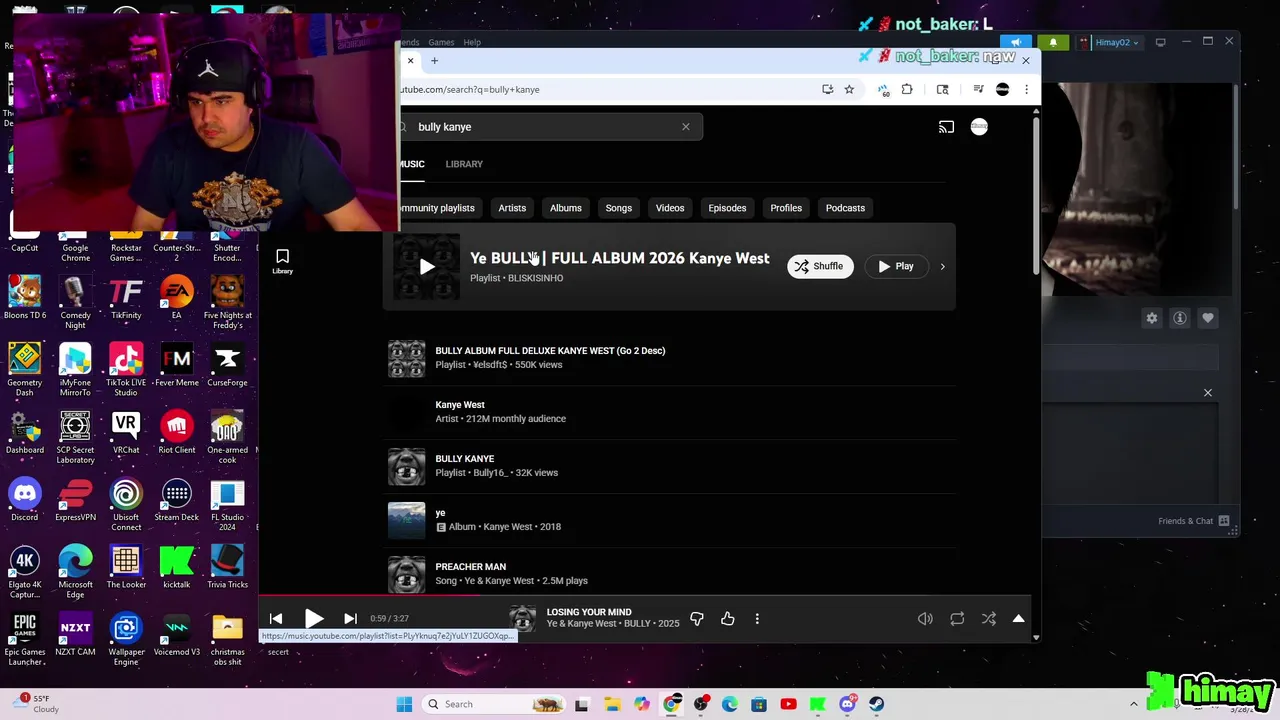Open the Help menu in Steam
This screenshot has height=720, width=1280.
472,42
